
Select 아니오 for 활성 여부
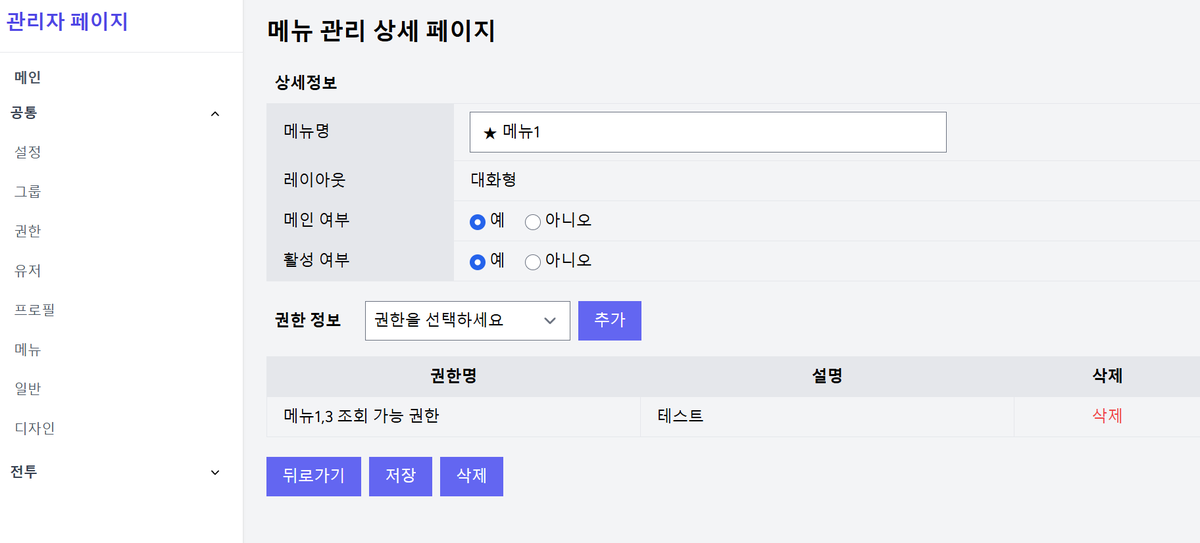pyautogui.click(x=533, y=261)
